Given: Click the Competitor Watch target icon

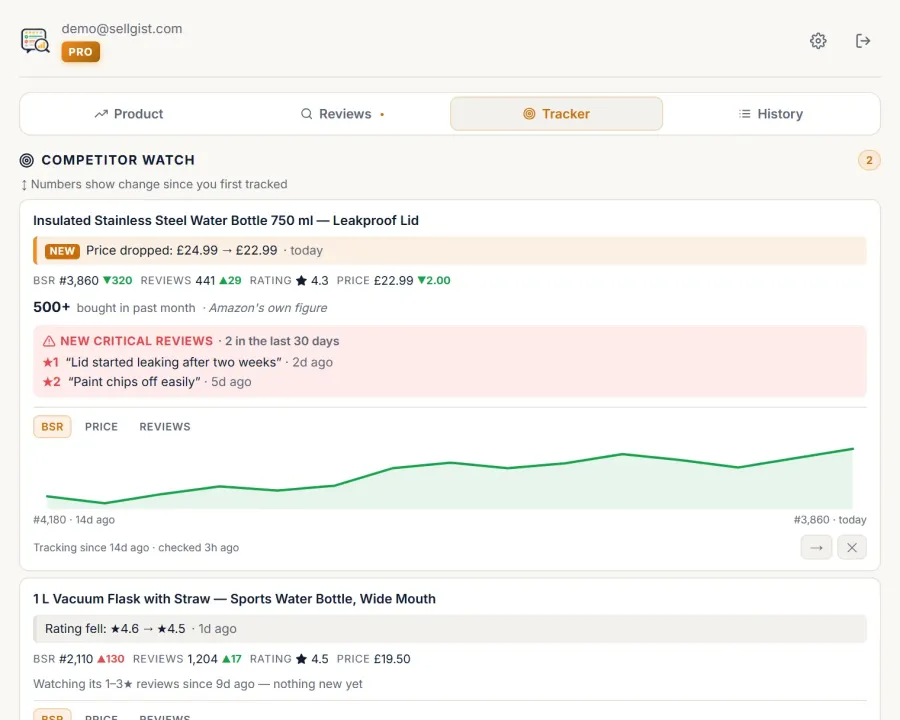Looking at the screenshot, I should [26, 160].
